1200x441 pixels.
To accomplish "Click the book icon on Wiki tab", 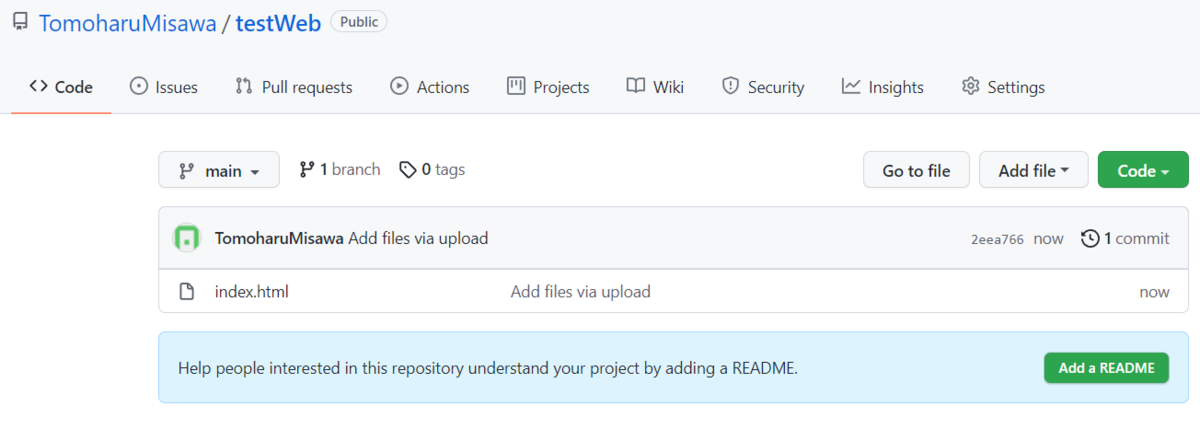I will pyautogui.click(x=636, y=87).
